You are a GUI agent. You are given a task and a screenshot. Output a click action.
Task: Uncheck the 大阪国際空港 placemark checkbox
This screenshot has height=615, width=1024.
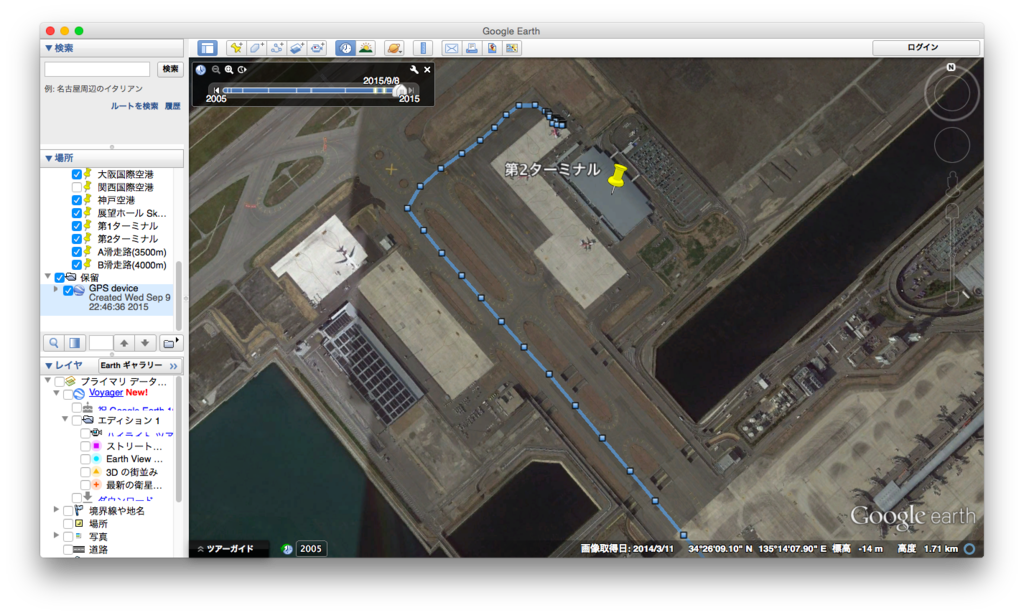point(76,174)
